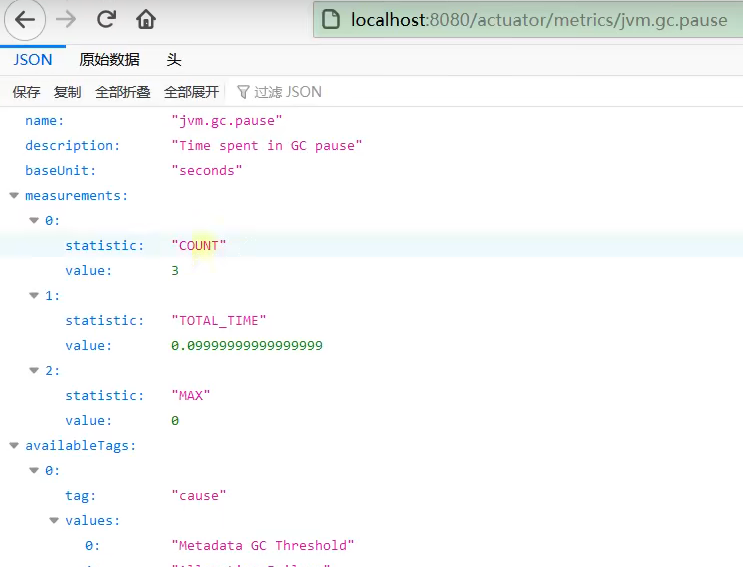Go back to the previous page
The image size is (743, 567).
click(25, 20)
